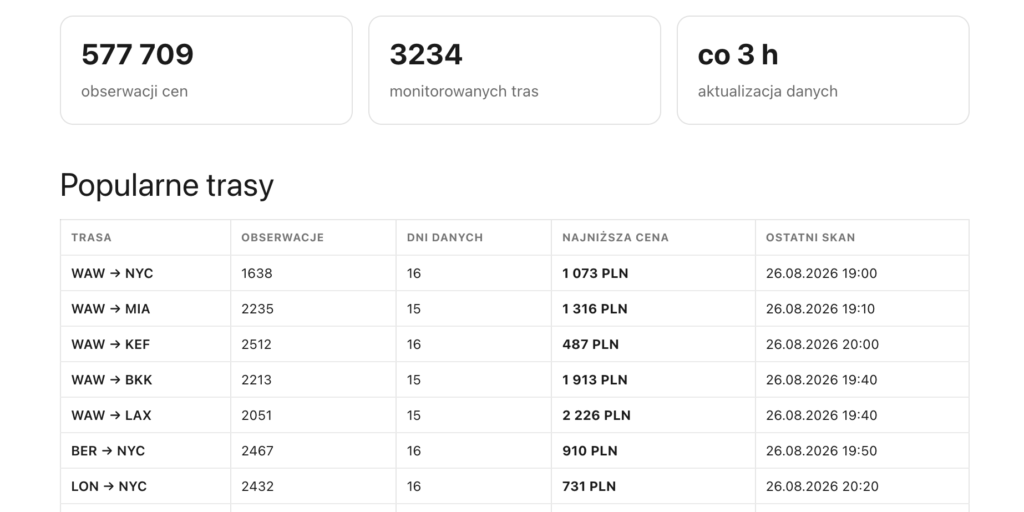Click last scan 26.08.2026 19:50
The height and width of the screenshot is (512, 1024).
822,451
